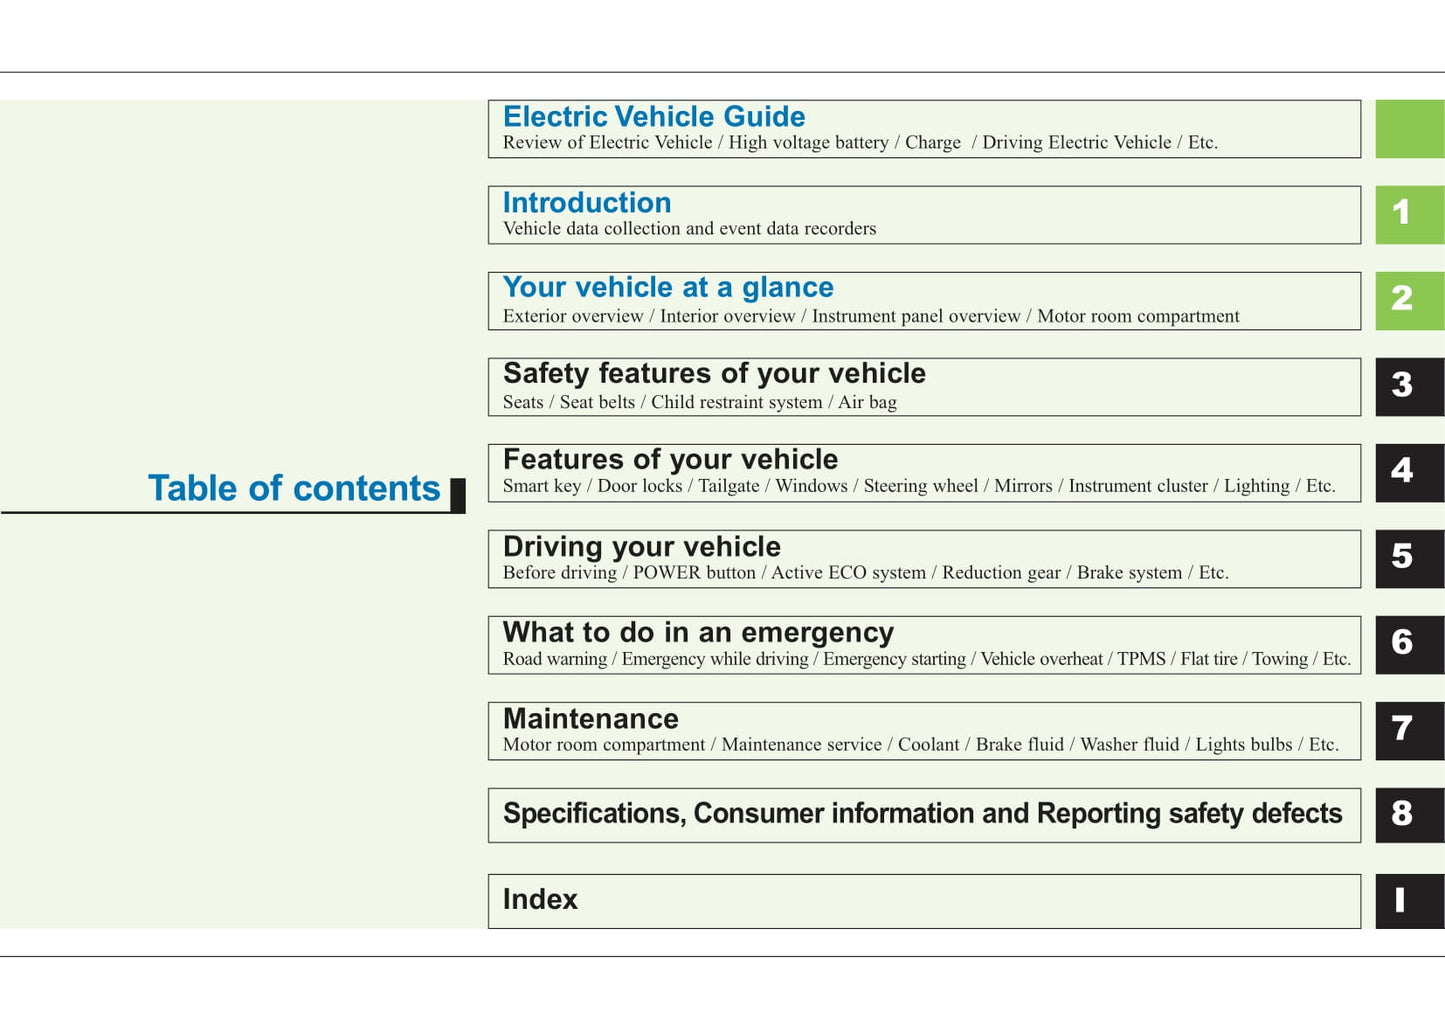Viewport: 1445px width, 1026px height.
Task: Open Specifications, Consumer information chapter
Action: coord(922,814)
